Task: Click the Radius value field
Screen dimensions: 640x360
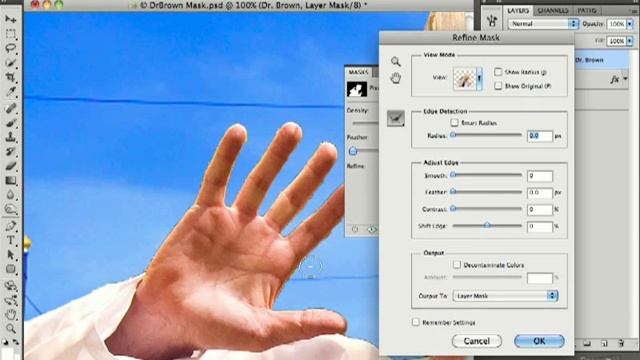Action: (x=540, y=136)
